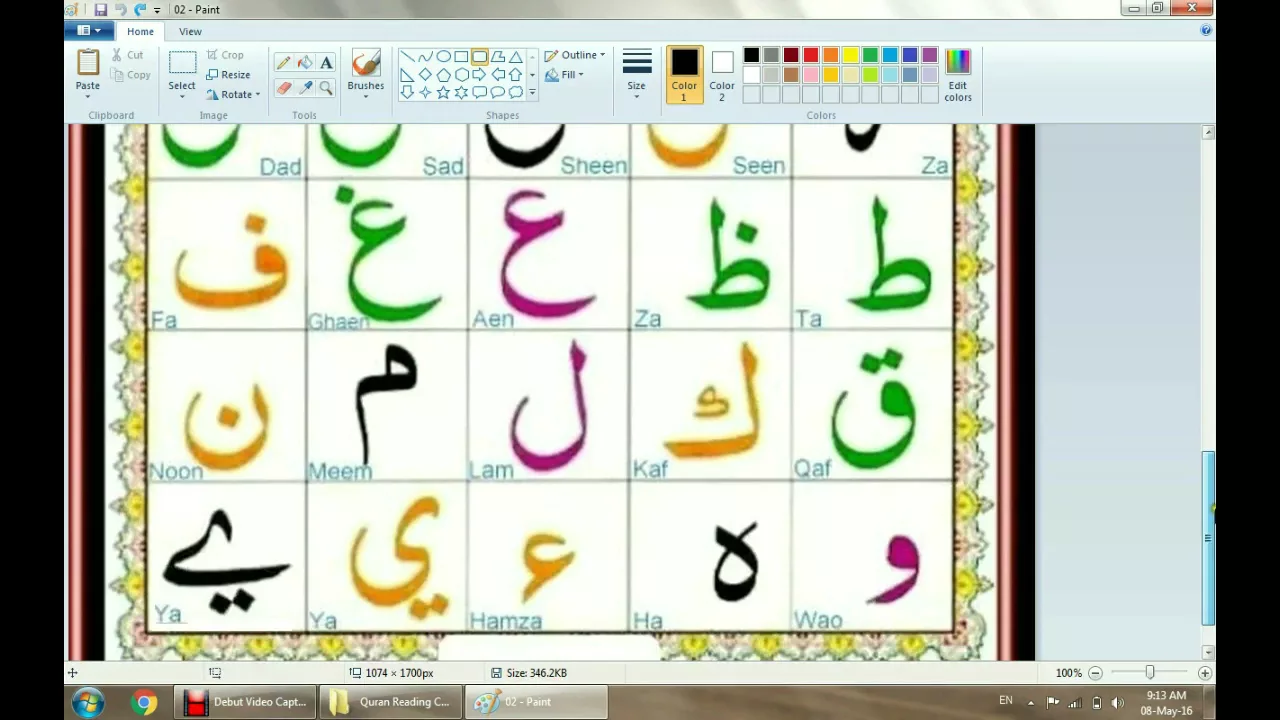Open Quran Reading folder in taskbar
This screenshot has height=720, width=1280.
coord(391,702)
